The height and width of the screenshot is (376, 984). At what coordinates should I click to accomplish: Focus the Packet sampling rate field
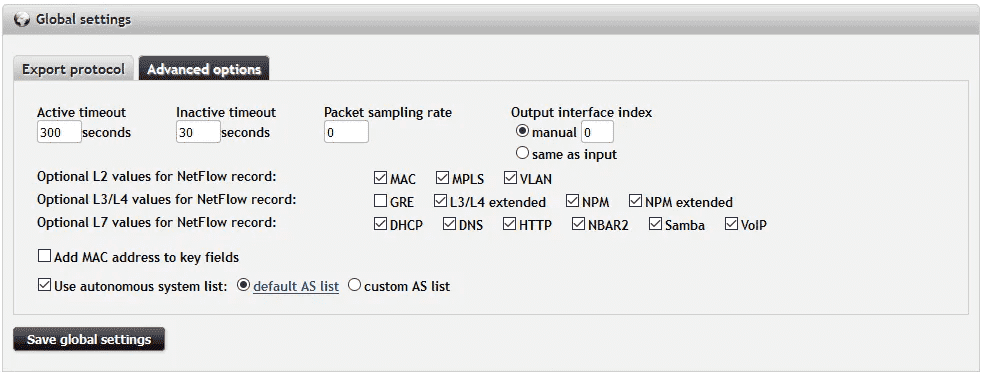tap(346, 132)
